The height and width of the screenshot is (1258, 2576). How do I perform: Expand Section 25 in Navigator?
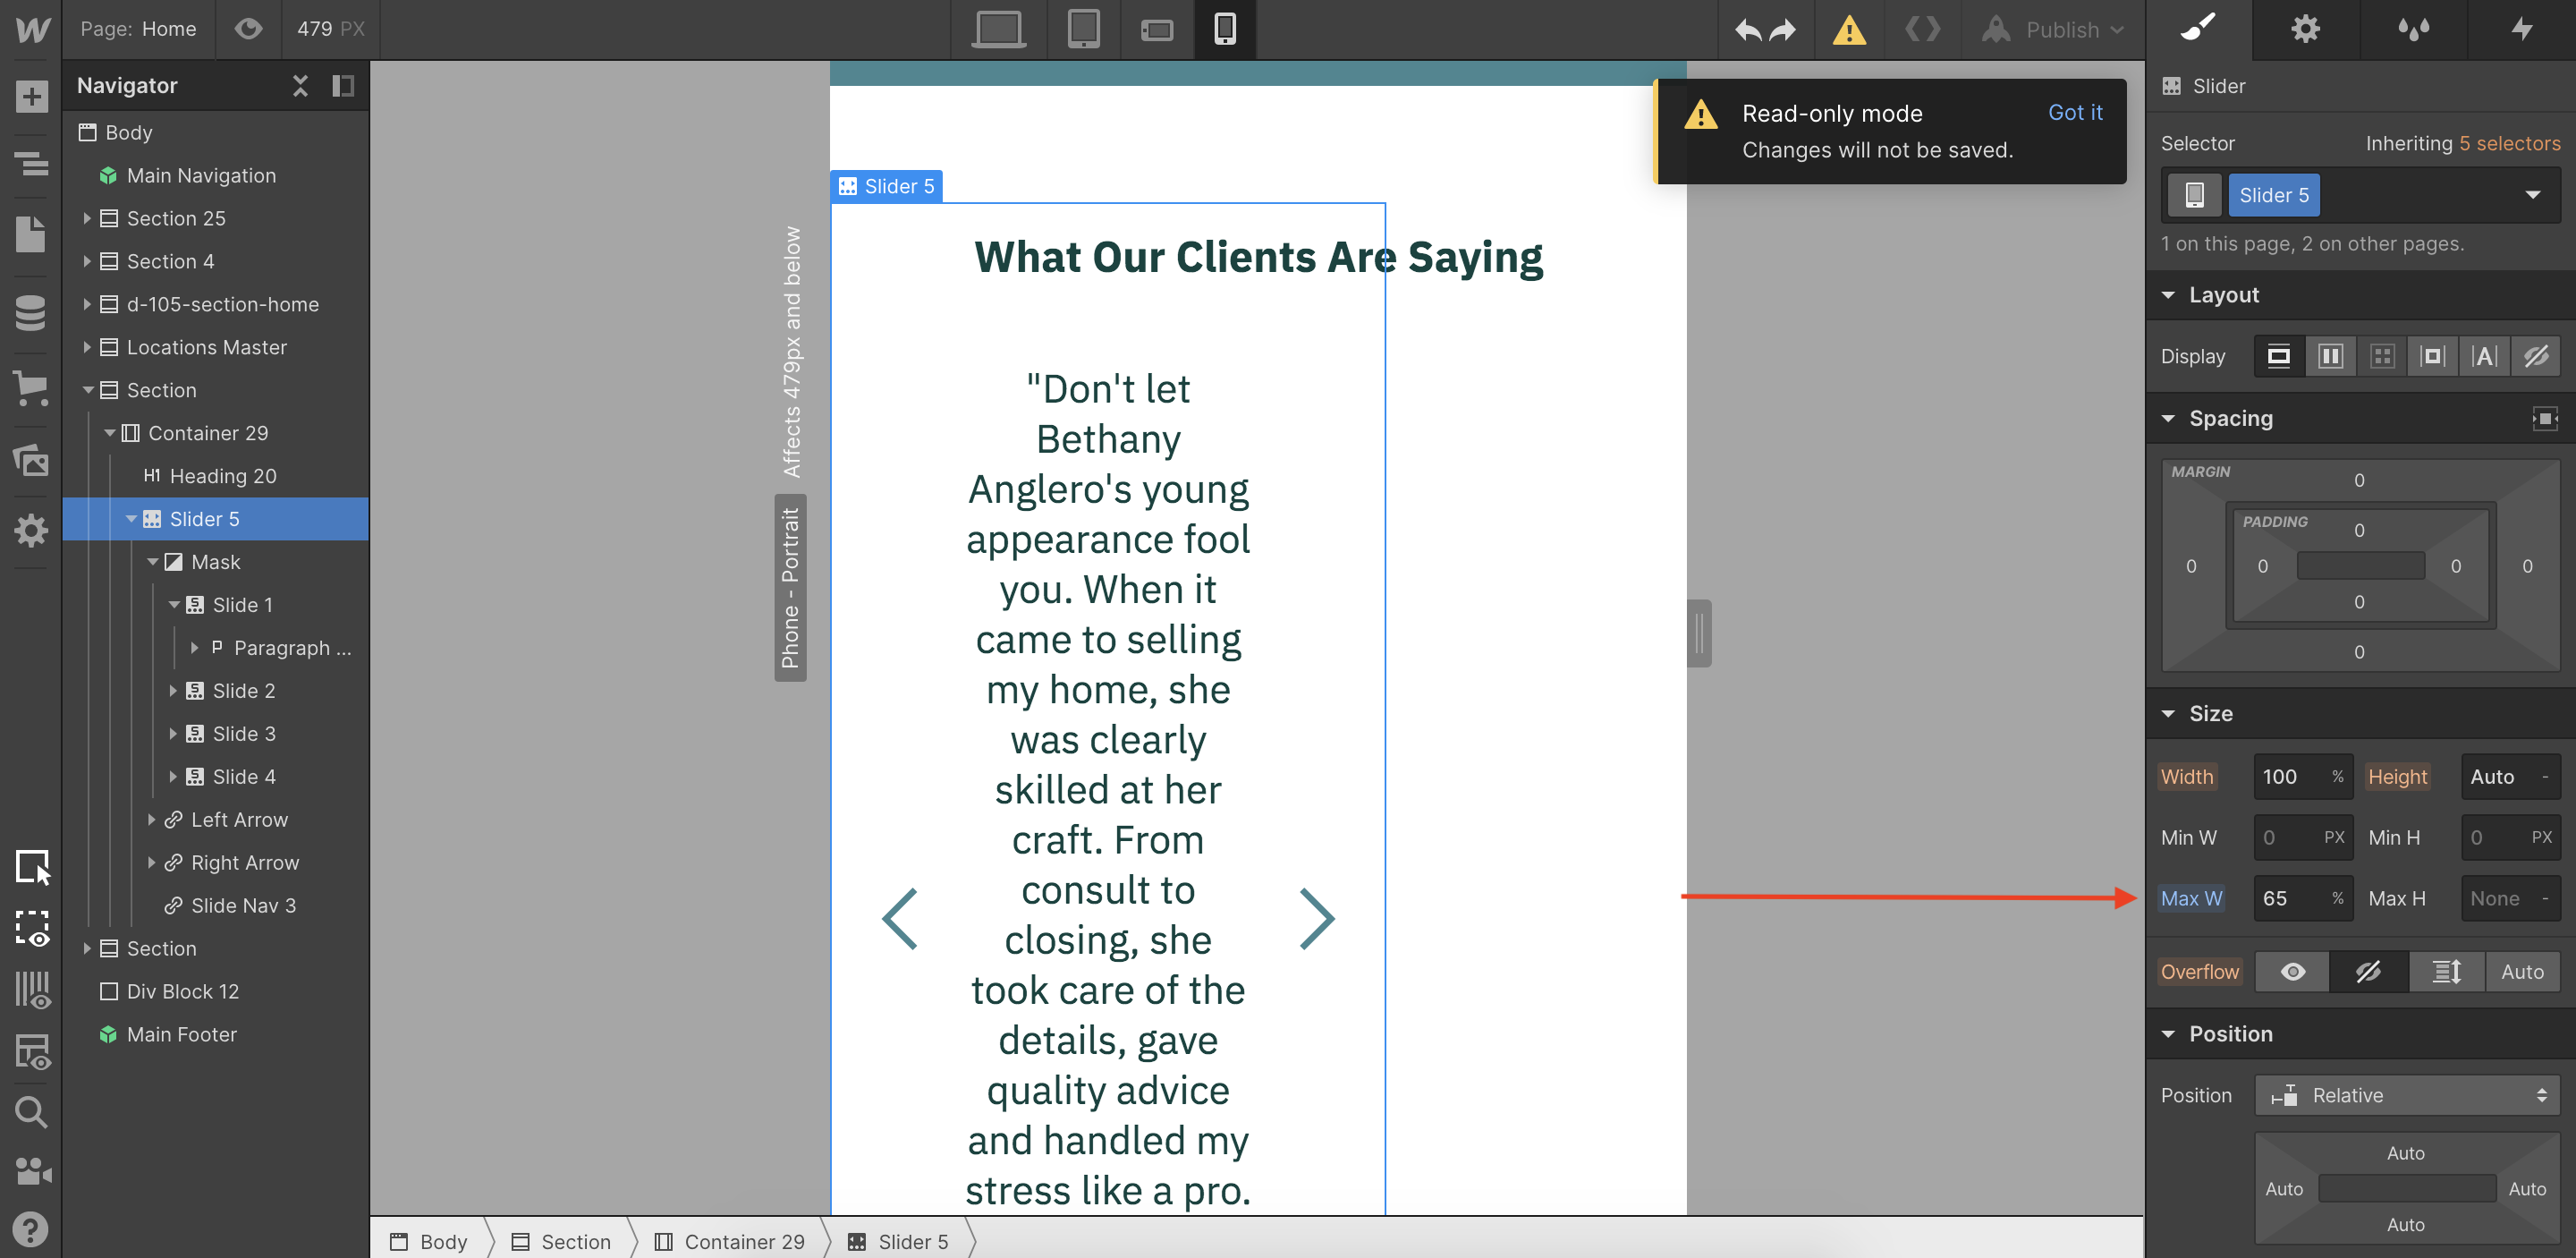pyautogui.click(x=87, y=218)
